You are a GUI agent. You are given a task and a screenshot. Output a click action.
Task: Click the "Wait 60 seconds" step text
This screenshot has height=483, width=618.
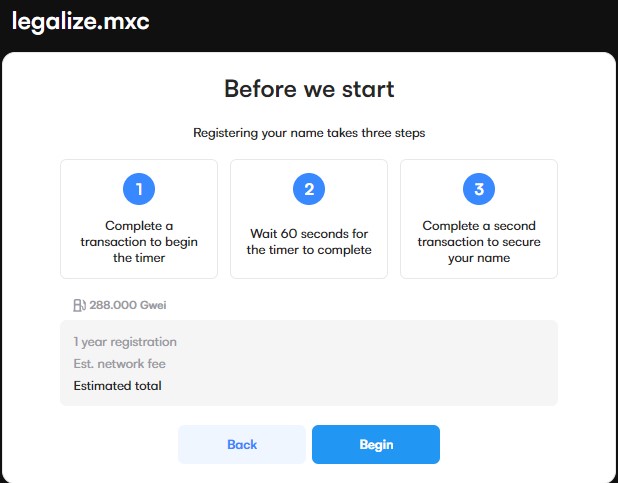pos(309,241)
